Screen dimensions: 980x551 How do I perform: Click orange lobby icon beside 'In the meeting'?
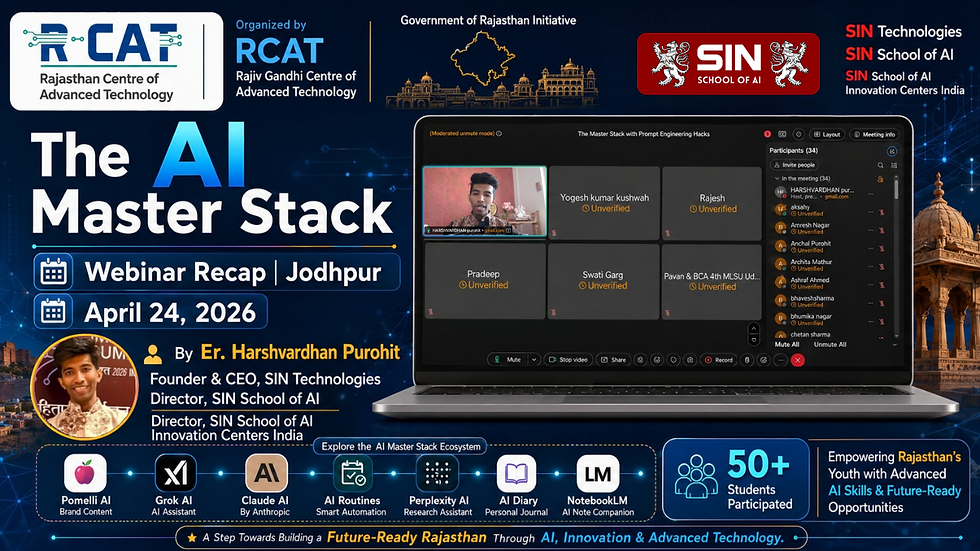[x=880, y=179]
